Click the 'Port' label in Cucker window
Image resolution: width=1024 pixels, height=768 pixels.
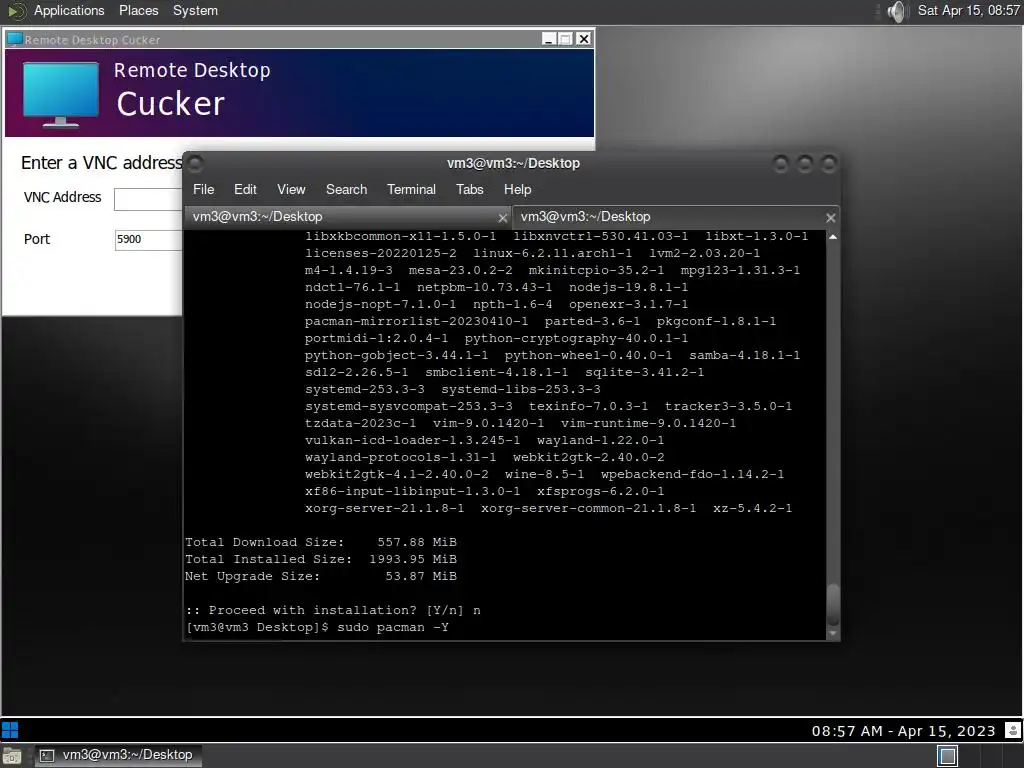click(37, 239)
